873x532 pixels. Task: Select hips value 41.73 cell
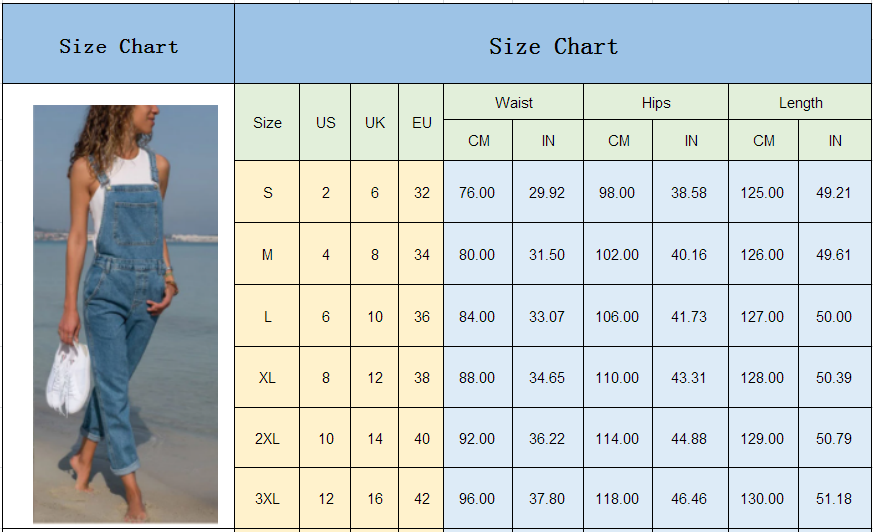[x=689, y=317]
